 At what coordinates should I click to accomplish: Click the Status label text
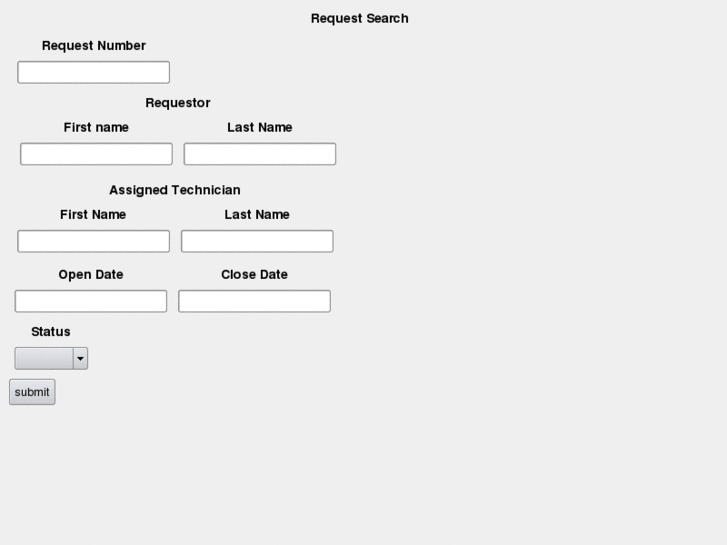tap(50, 331)
